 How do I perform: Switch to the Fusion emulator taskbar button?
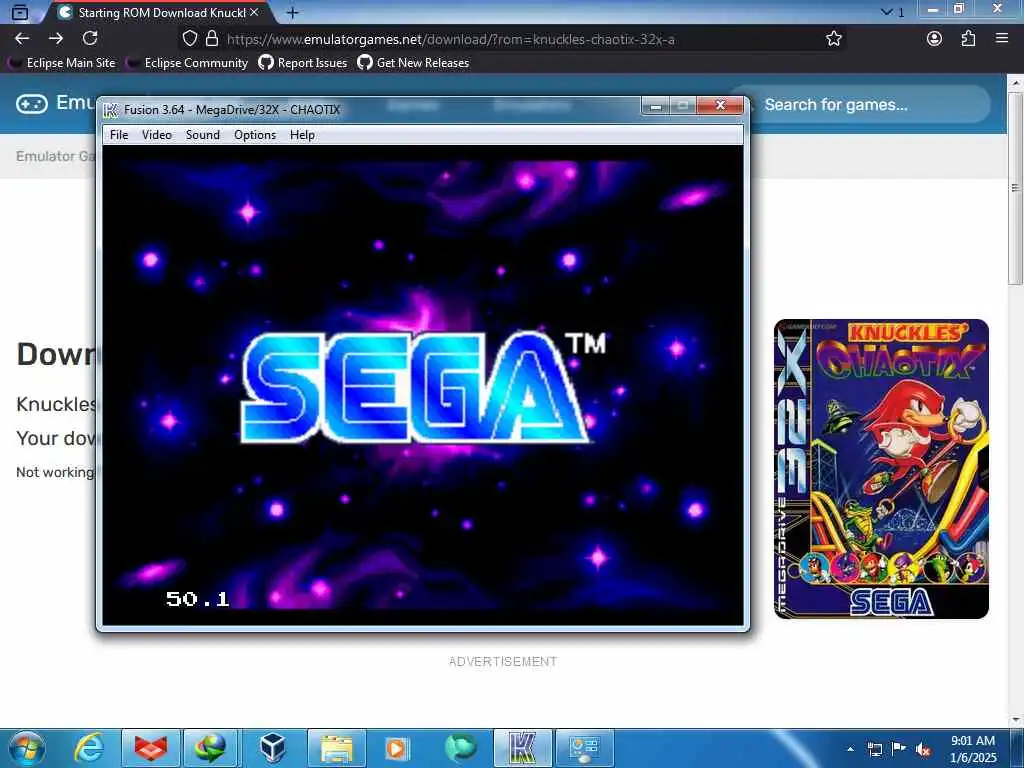tap(522, 748)
